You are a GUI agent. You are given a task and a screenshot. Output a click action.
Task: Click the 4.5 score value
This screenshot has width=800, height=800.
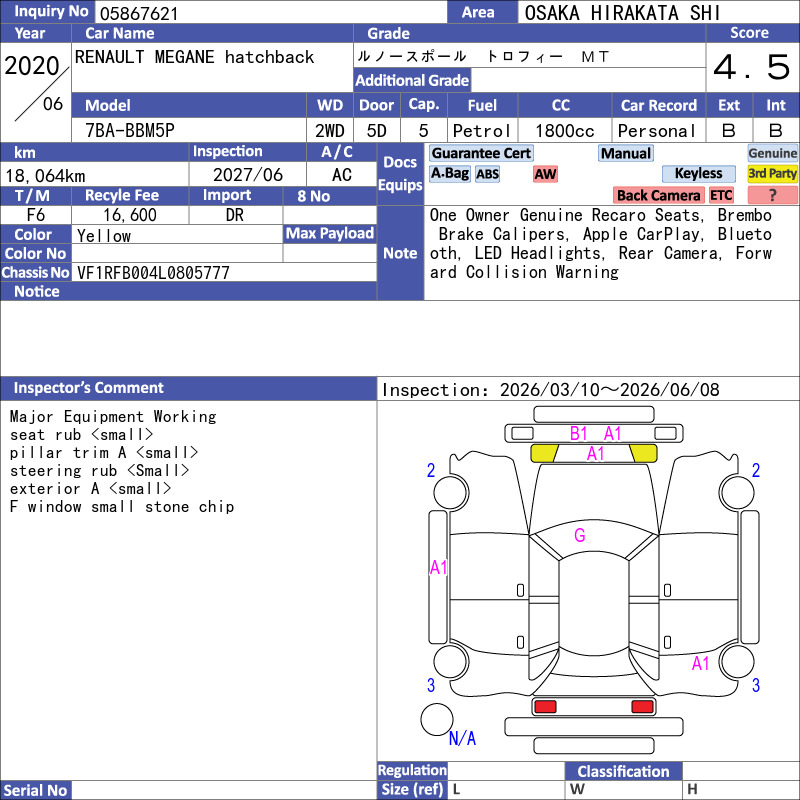(x=751, y=67)
